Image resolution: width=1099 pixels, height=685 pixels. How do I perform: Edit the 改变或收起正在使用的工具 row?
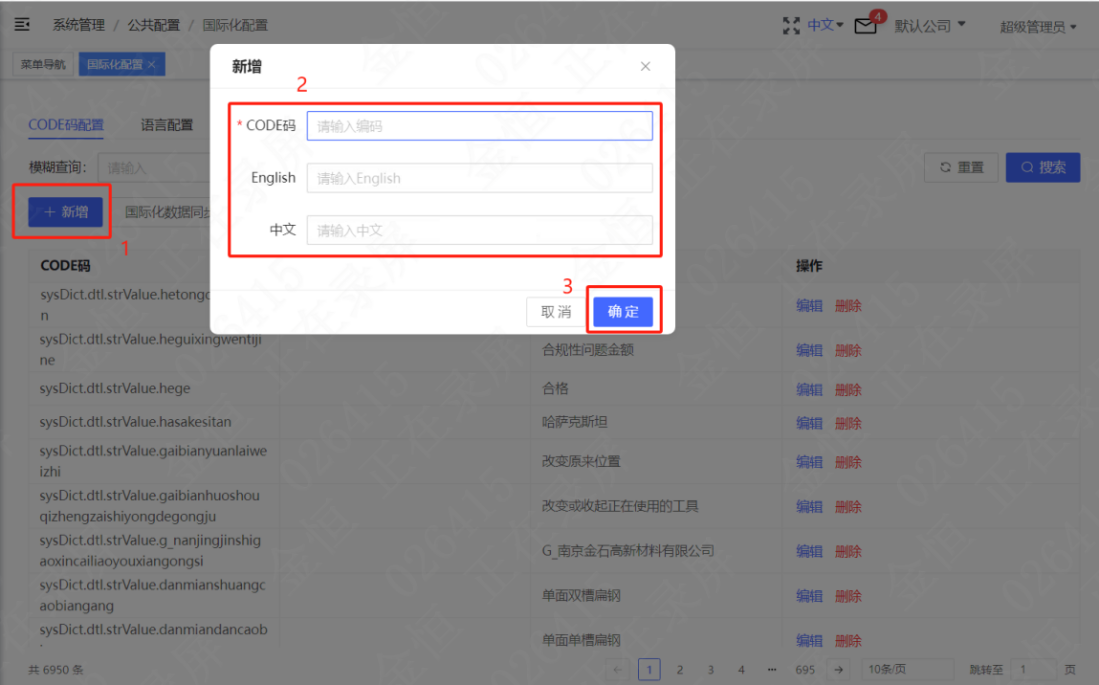tap(809, 506)
